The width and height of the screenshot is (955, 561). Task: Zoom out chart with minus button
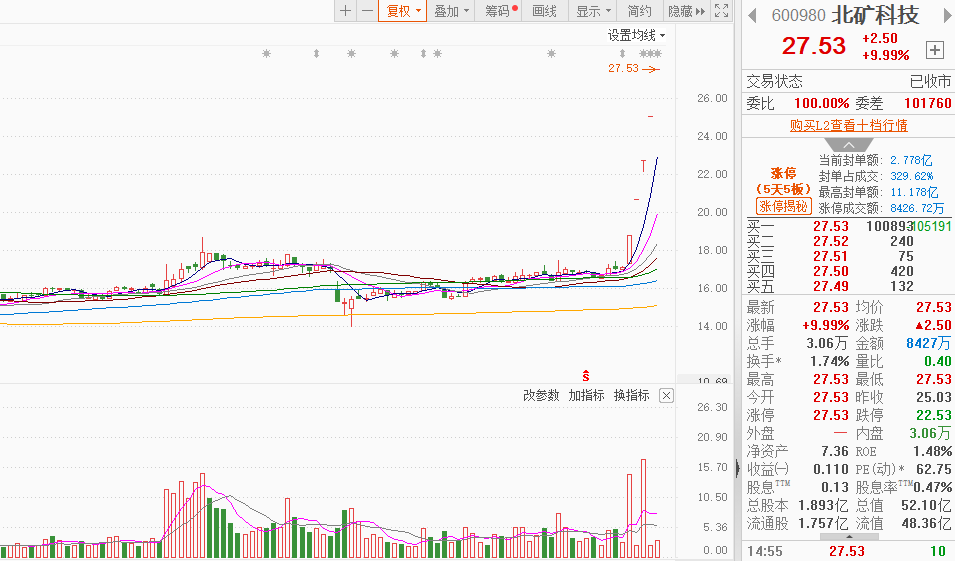click(367, 10)
